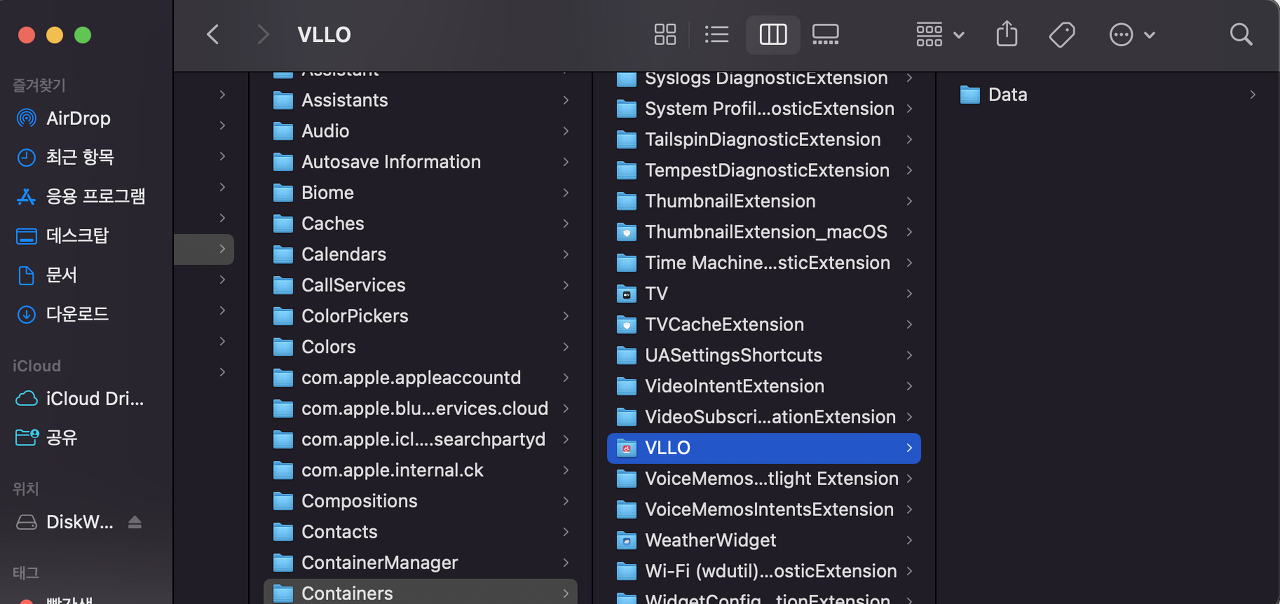Image resolution: width=1280 pixels, height=604 pixels.
Task: Click the TailspinDiagnosticExtension folder icon
Action: [627, 140]
